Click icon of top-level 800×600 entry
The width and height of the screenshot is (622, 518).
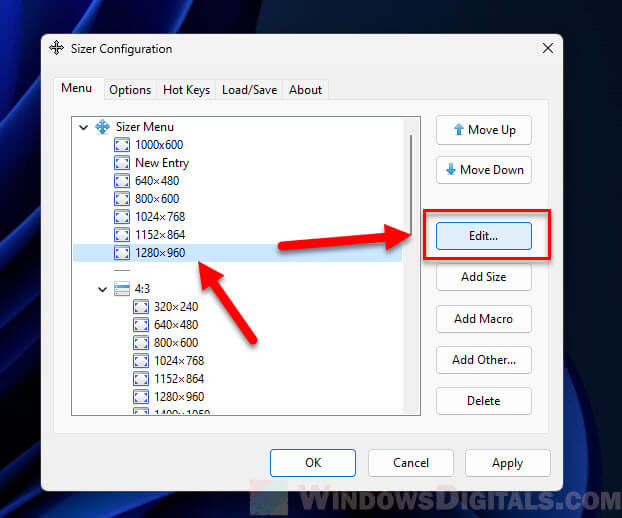[x=122, y=199]
